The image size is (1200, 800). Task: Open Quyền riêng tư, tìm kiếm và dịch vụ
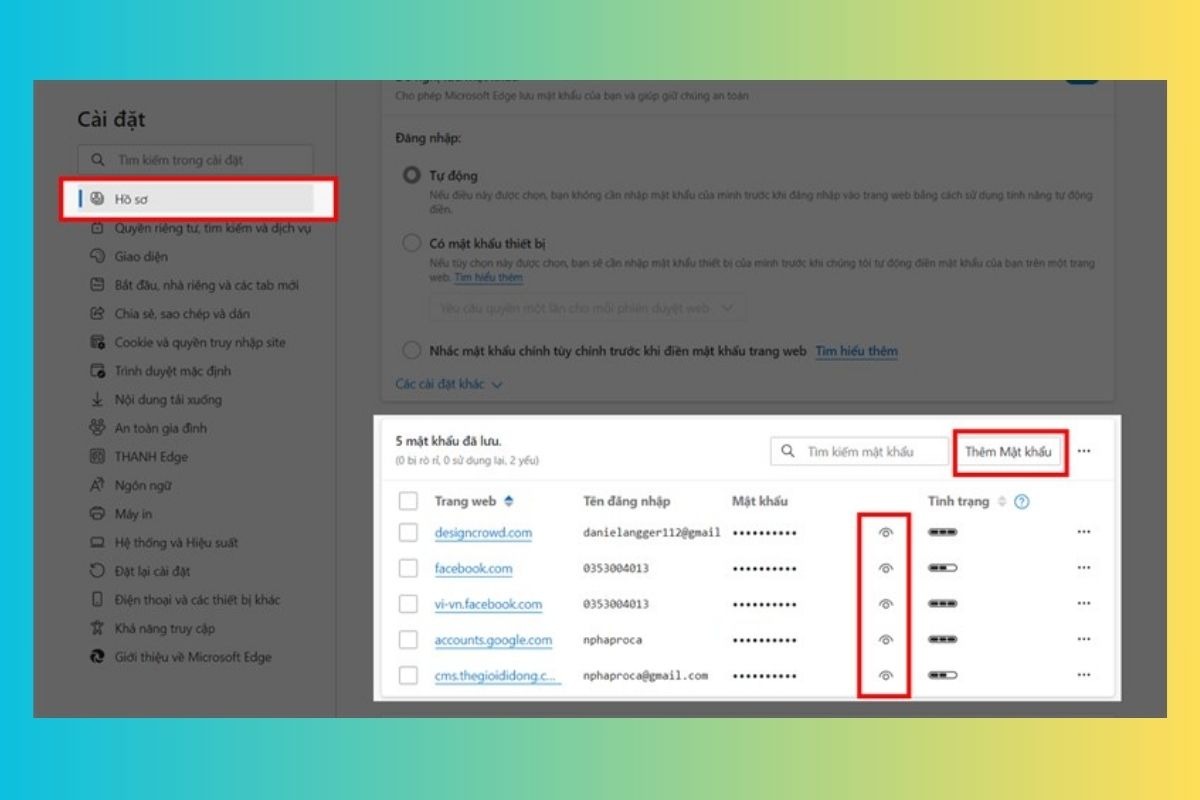(212, 227)
